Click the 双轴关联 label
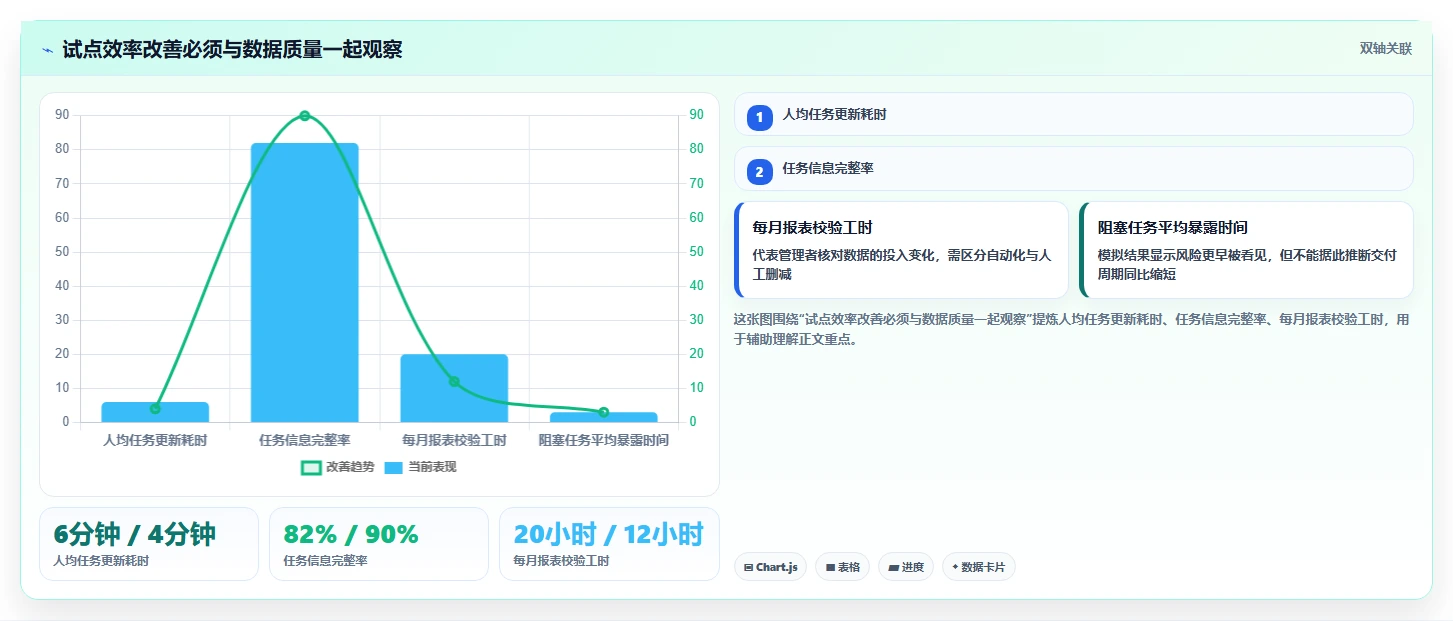The image size is (1453, 621). 1385,48
